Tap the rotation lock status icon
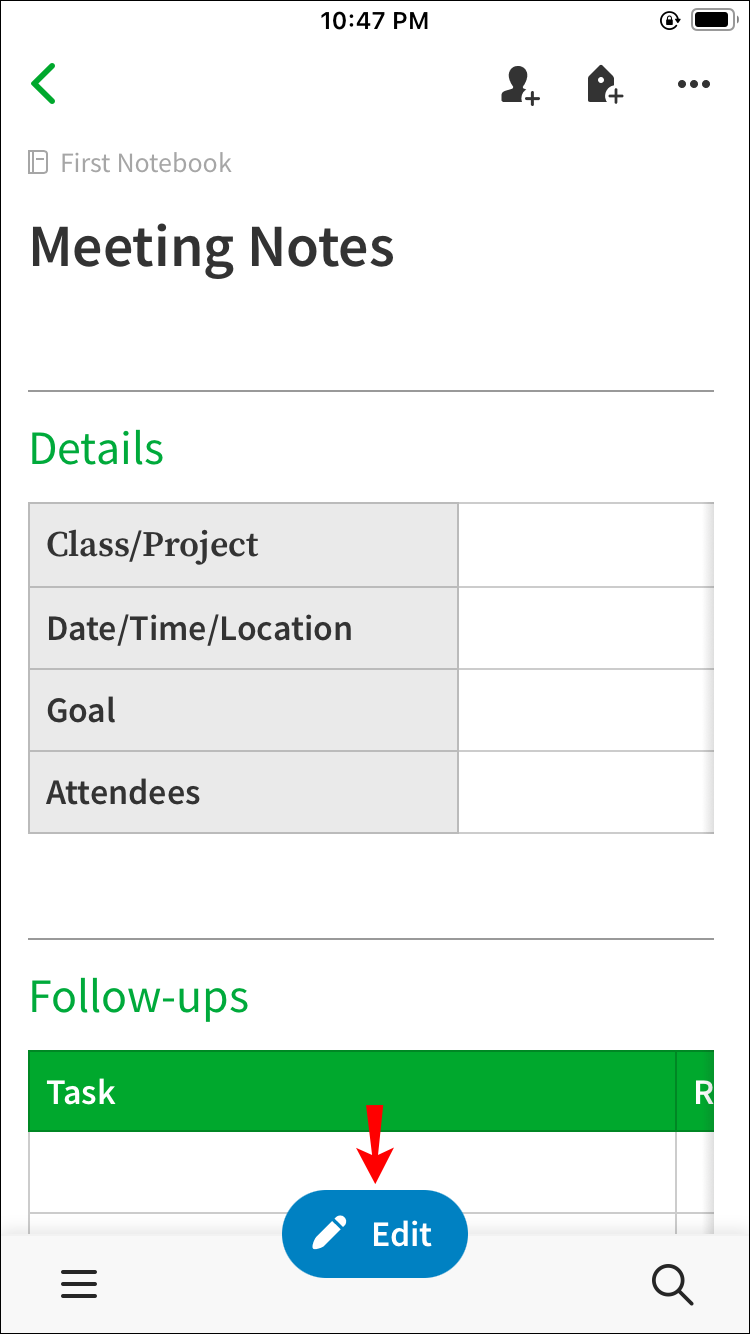Screen dimensions: 750x1334 click(x=670, y=20)
